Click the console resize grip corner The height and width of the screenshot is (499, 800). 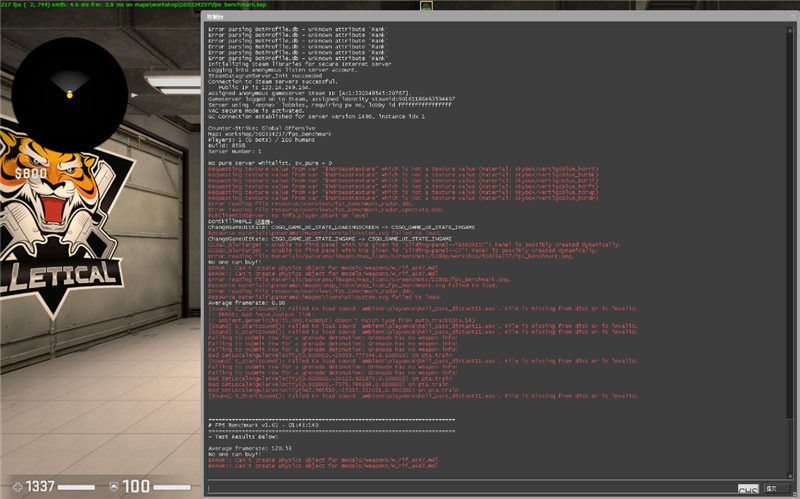pos(795,494)
